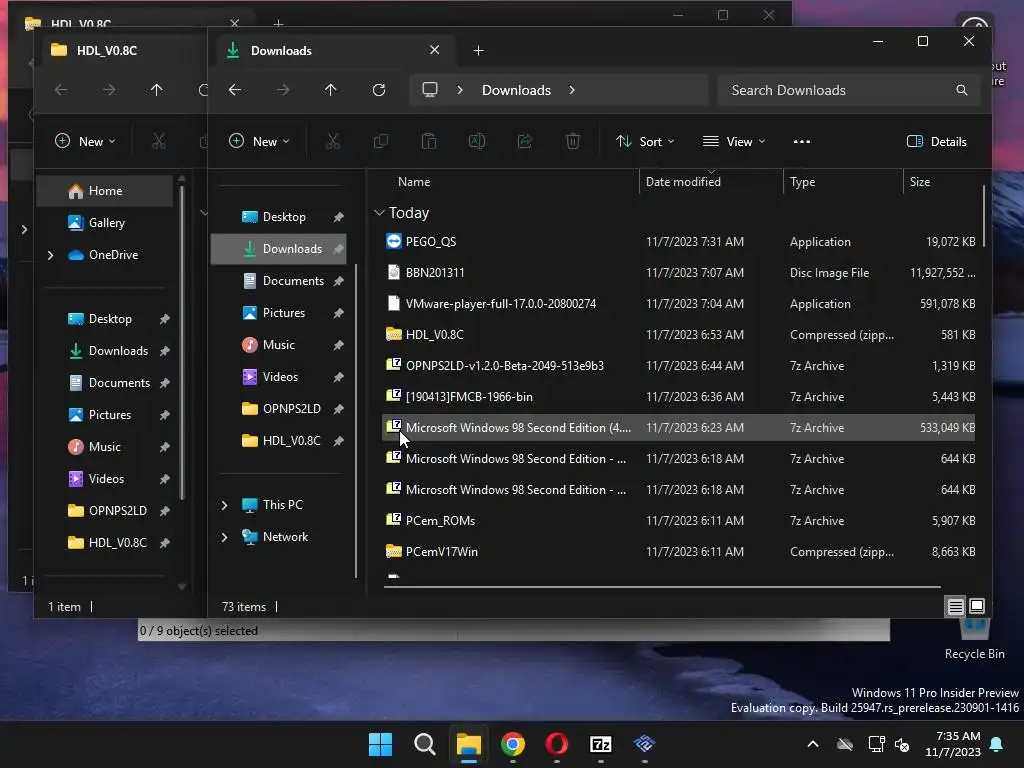Screen dimensions: 1024x768
Task: Click the Search Downloads field
Action: point(848,90)
